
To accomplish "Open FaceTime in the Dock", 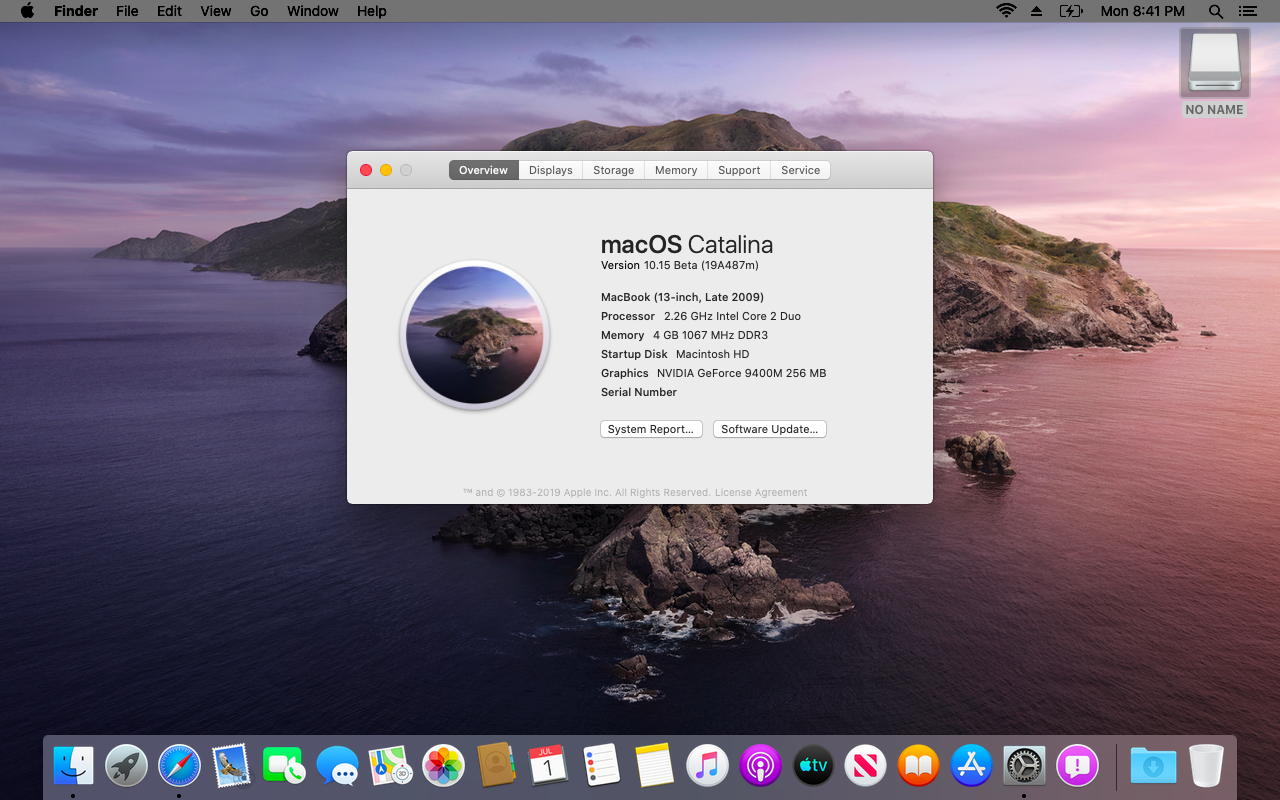I will click(285, 766).
